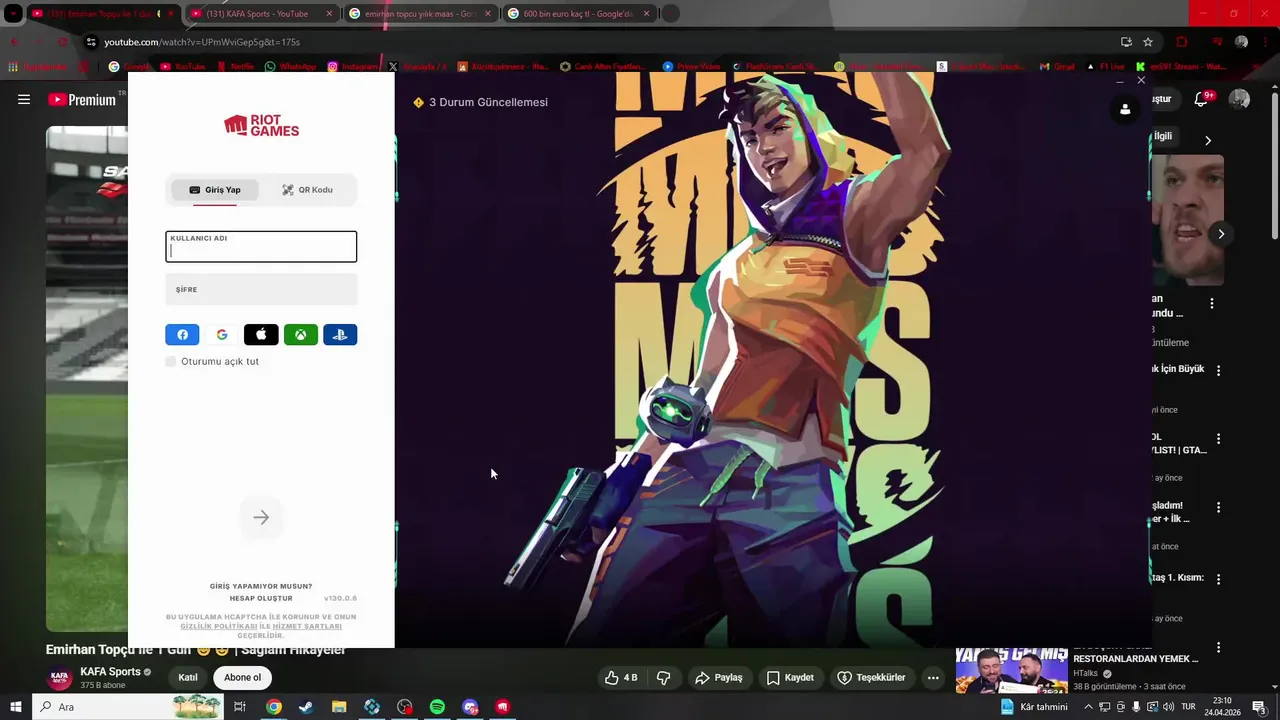
Task: Sign in with the Xbox icon
Action: pos(300,335)
